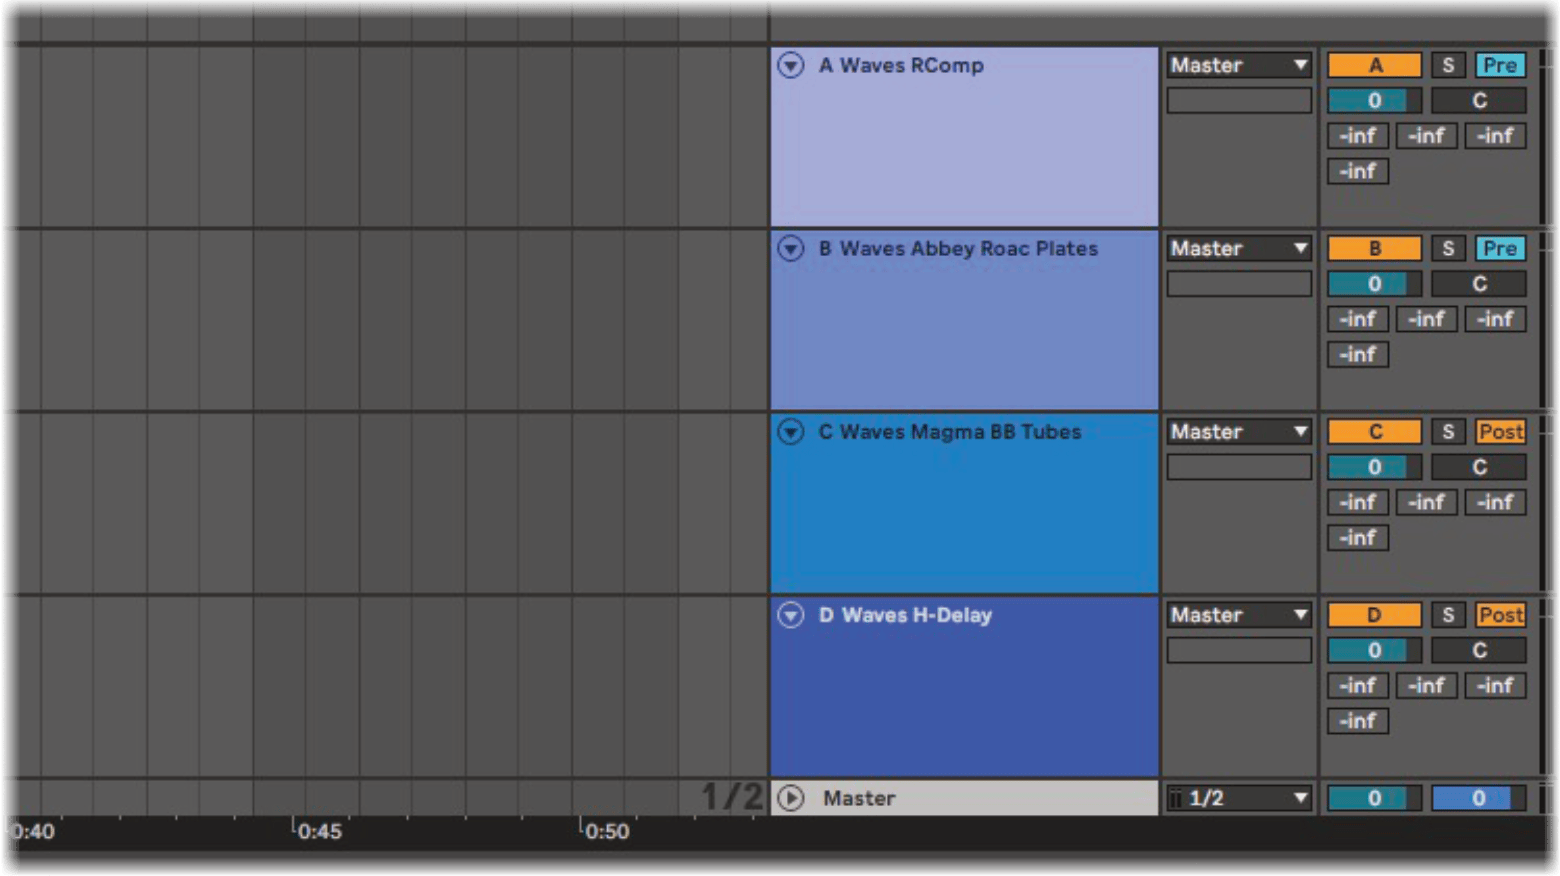Image resolution: width=1560 pixels, height=876 pixels.
Task: Click the volume value on C Waves Magma BB Tubes
Action: click(x=1374, y=466)
